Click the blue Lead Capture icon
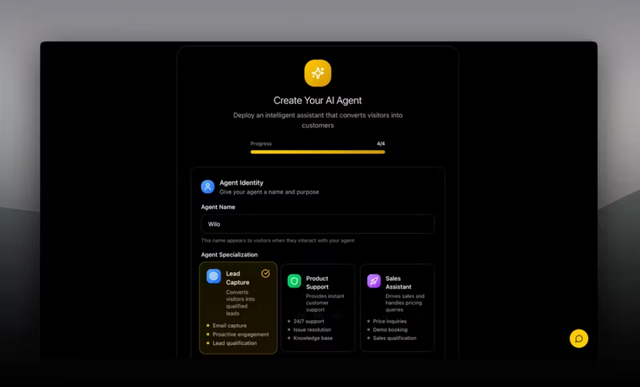 tap(213, 276)
